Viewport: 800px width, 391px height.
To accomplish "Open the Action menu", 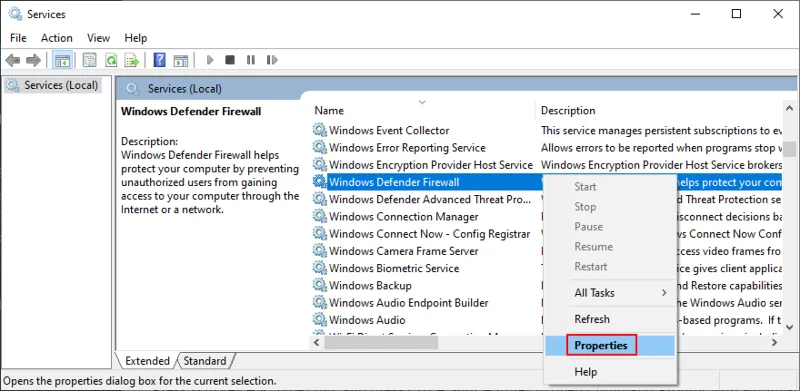I will point(57,38).
